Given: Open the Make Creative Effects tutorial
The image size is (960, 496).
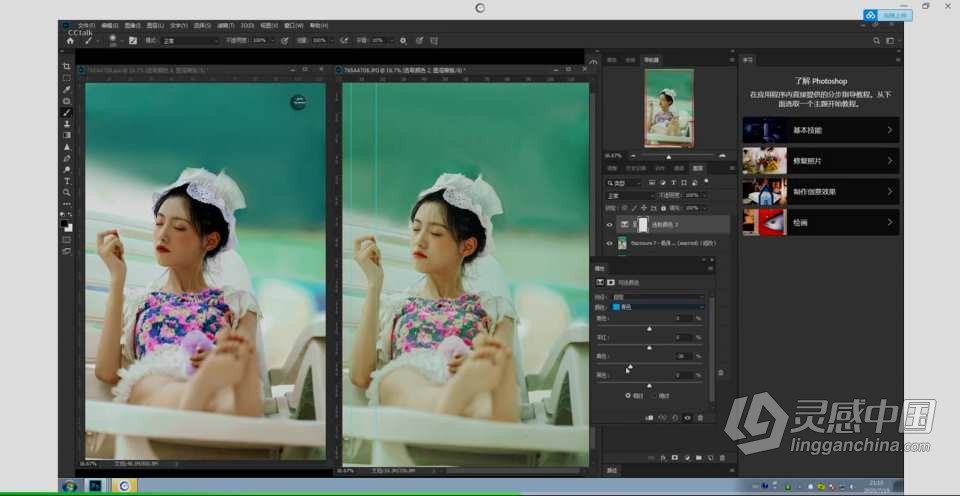Looking at the screenshot, I should [821, 192].
